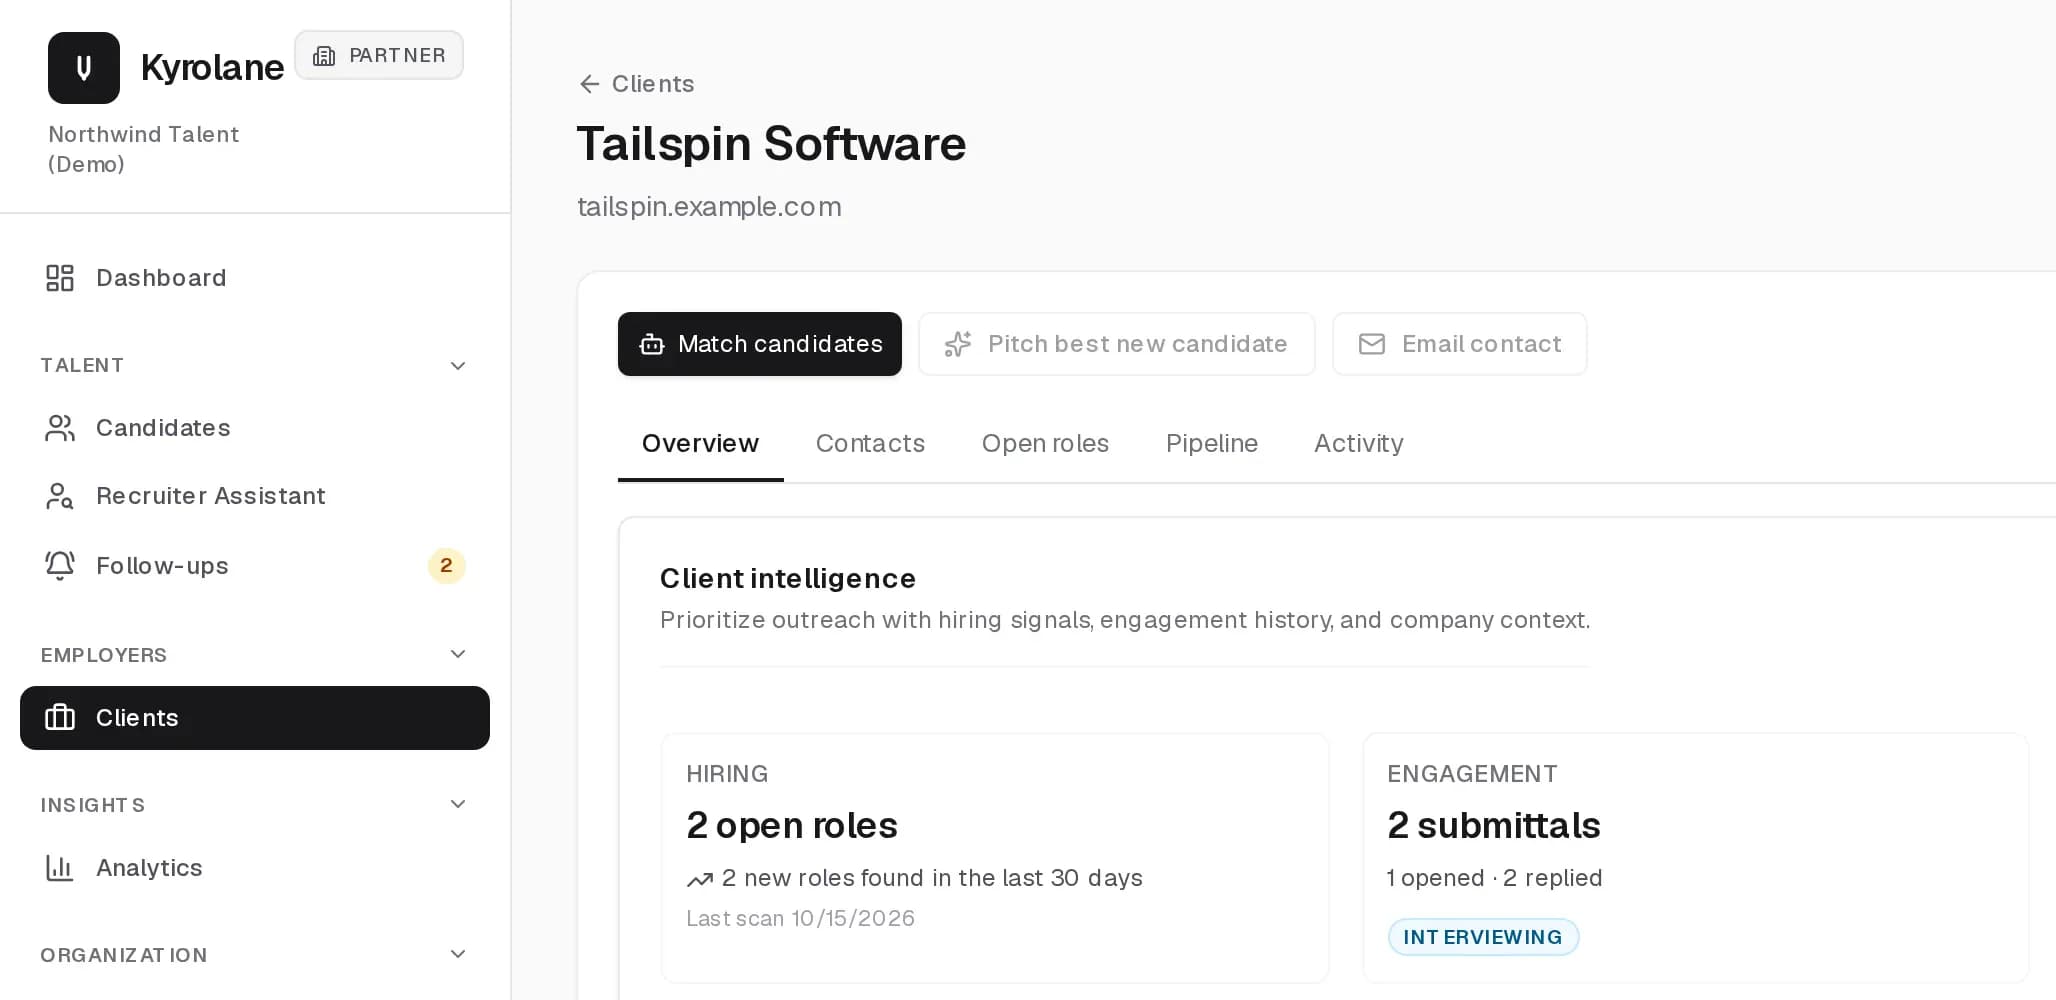Click '1 opened · 2 replied' text

click(x=1494, y=878)
